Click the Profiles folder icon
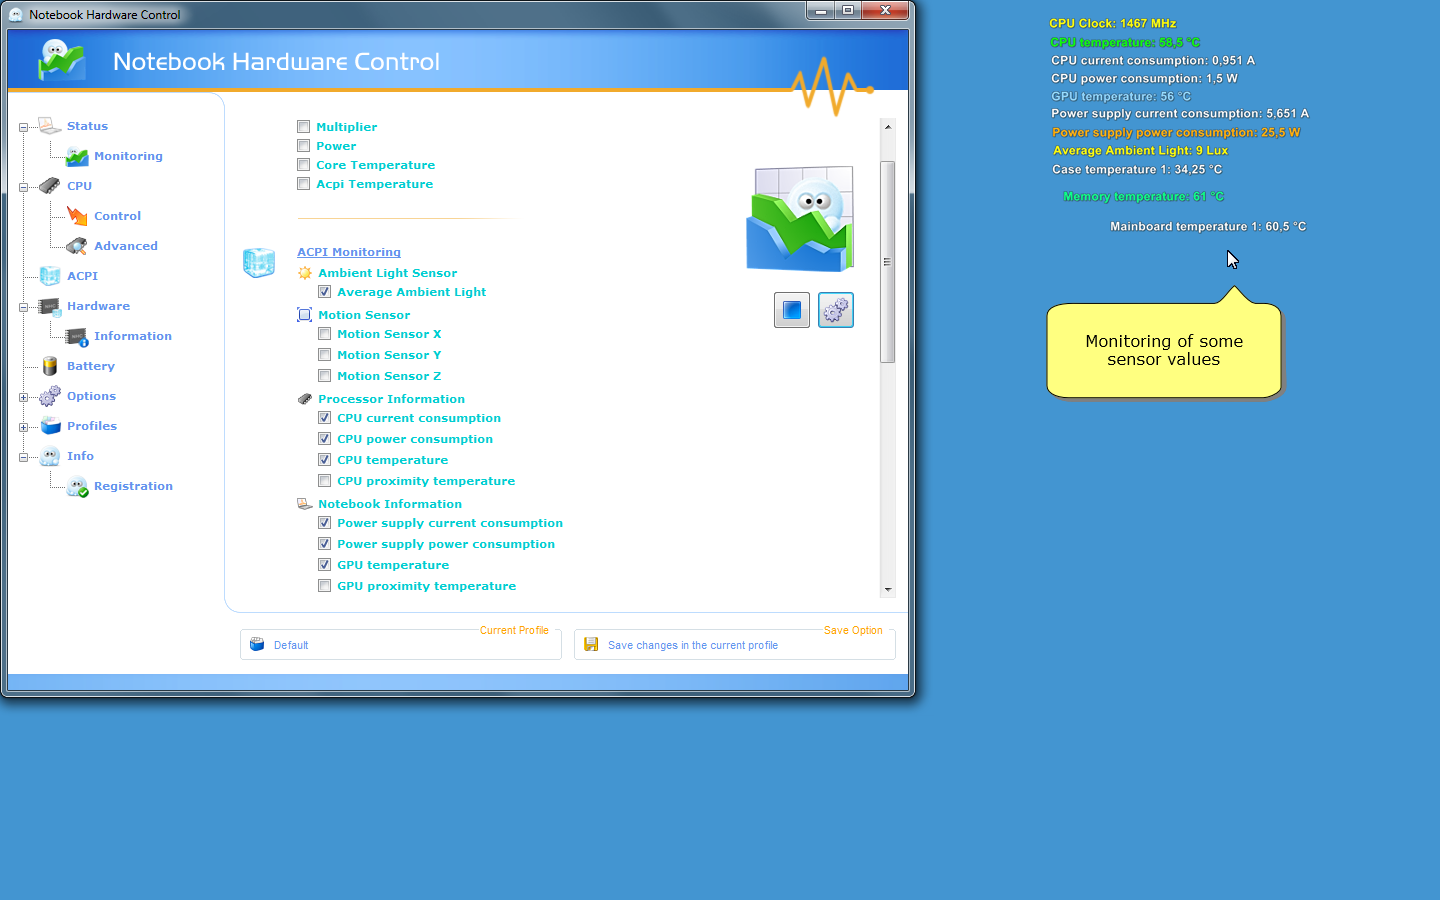Image resolution: width=1440 pixels, height=900 pixels. coord(50,426)
